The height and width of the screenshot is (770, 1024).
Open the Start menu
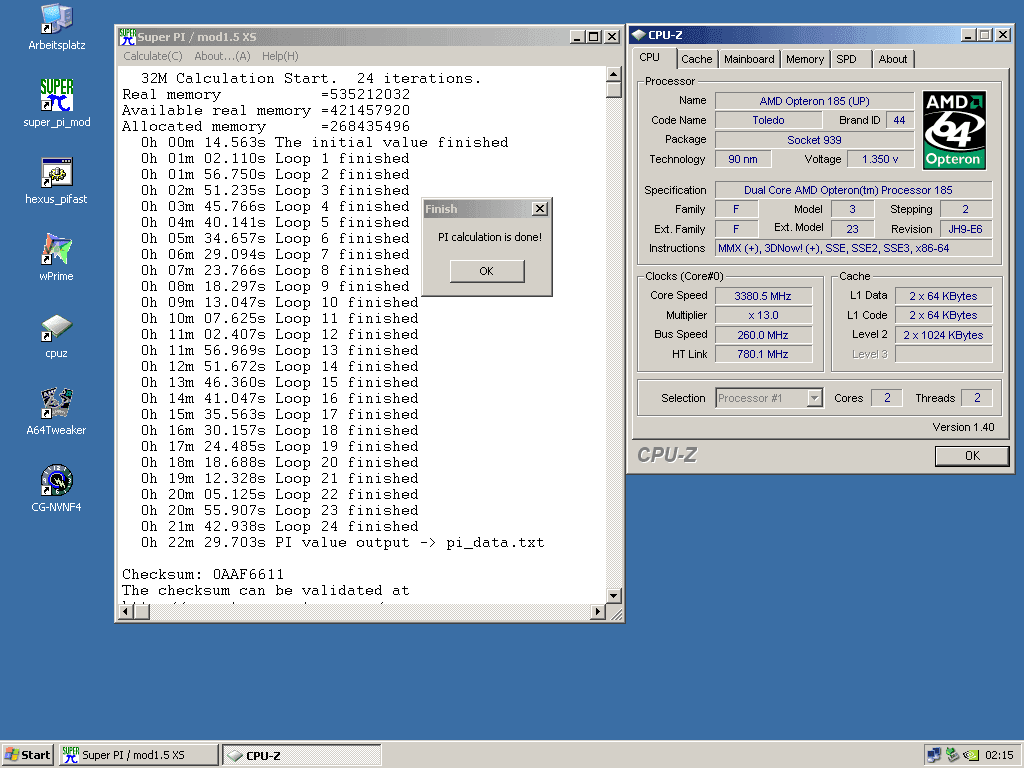[27, 755]
